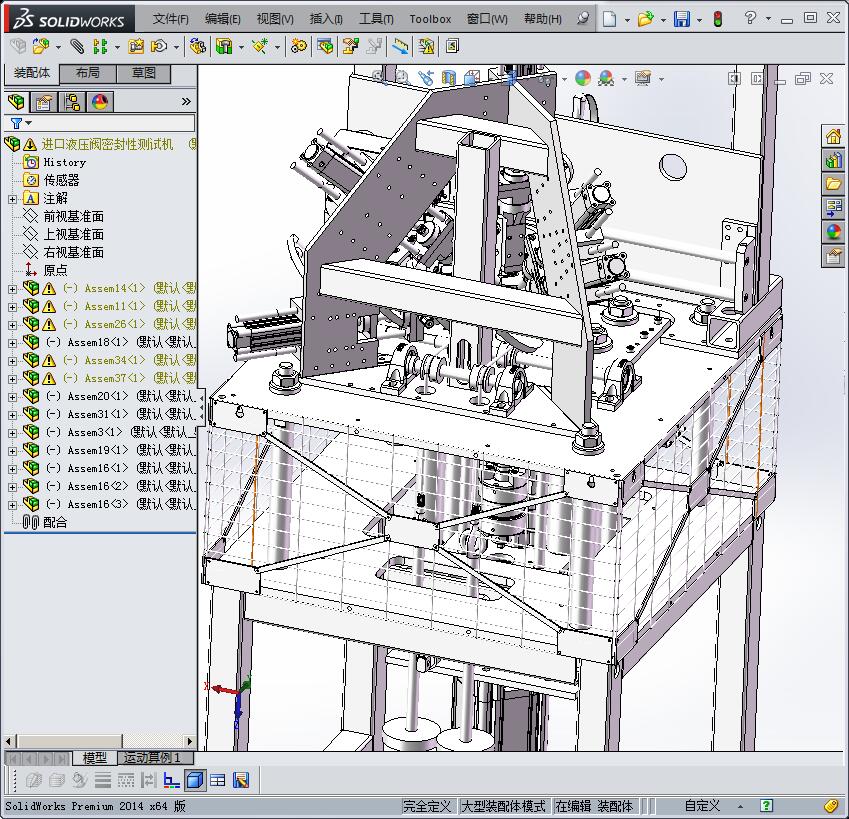
Task: Click the Save disk icon
Action: coord(681,19)
